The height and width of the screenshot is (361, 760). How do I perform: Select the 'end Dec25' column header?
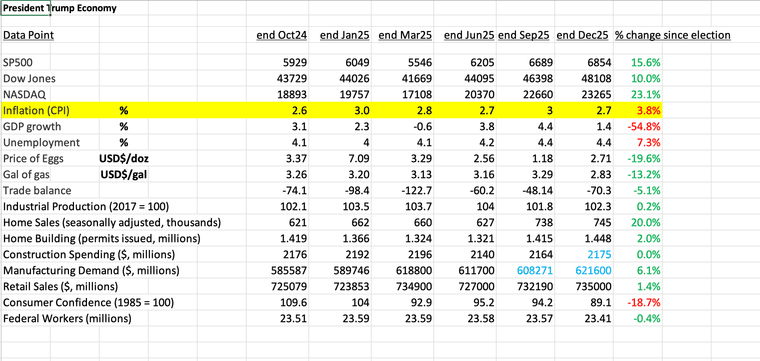tap(583, 35)
